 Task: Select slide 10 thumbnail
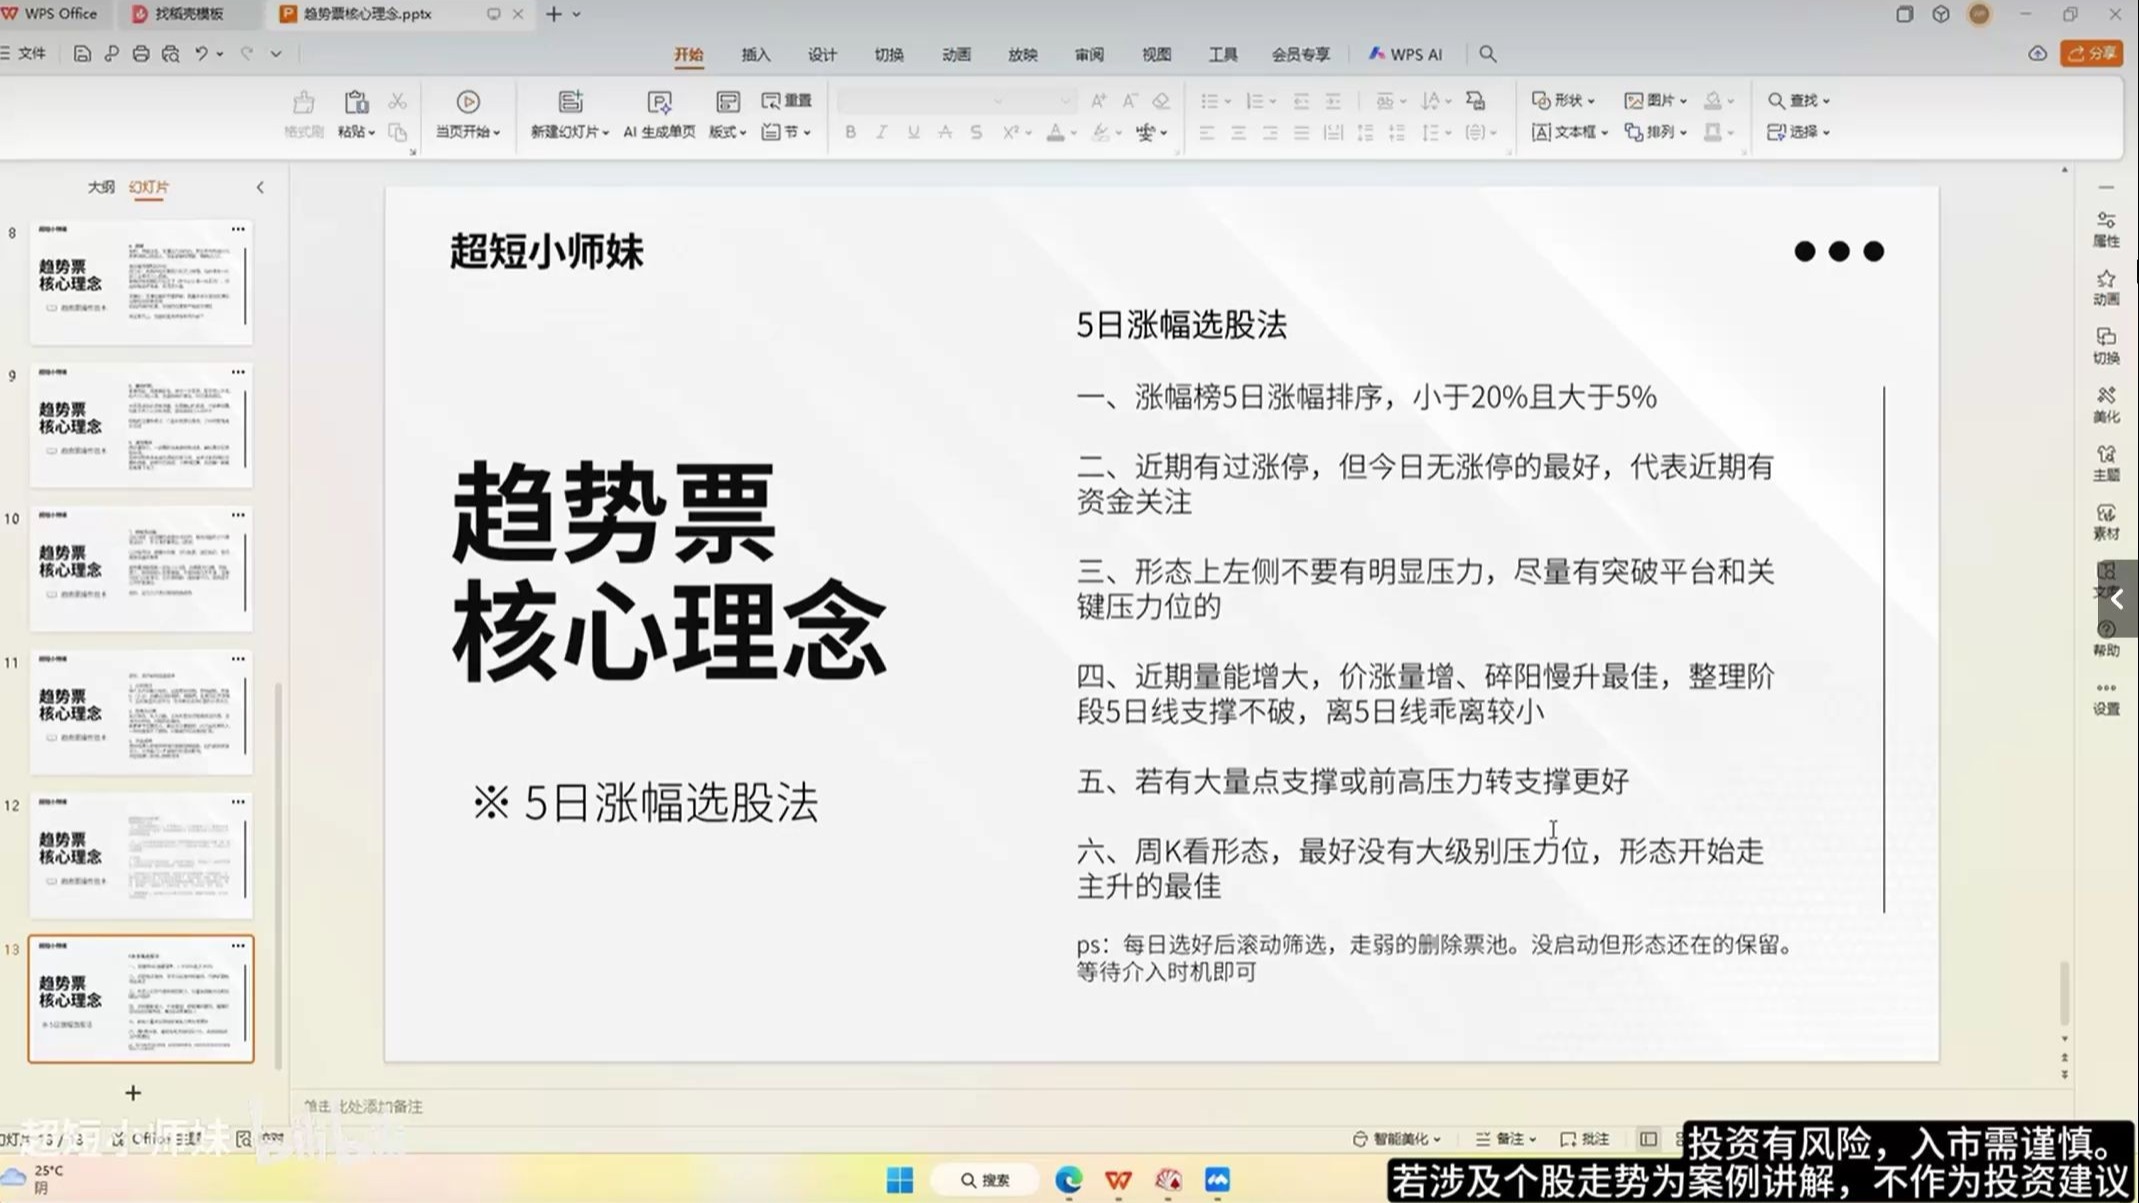[x=141, y=568]
